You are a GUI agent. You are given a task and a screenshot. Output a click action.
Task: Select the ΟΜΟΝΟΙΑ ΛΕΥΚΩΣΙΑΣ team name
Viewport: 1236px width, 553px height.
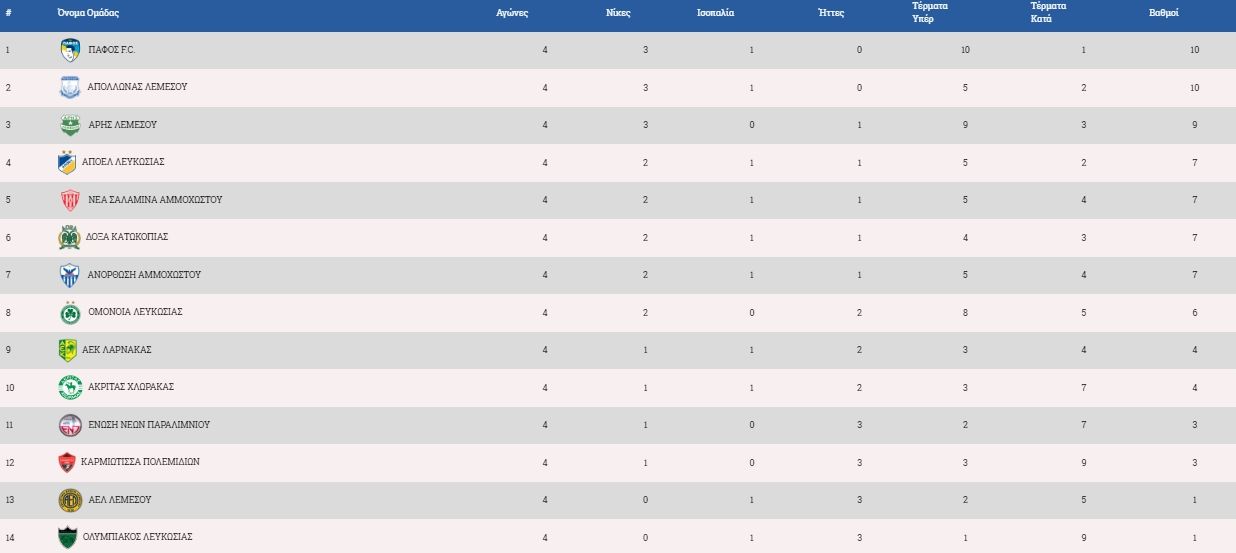(135, 311)
